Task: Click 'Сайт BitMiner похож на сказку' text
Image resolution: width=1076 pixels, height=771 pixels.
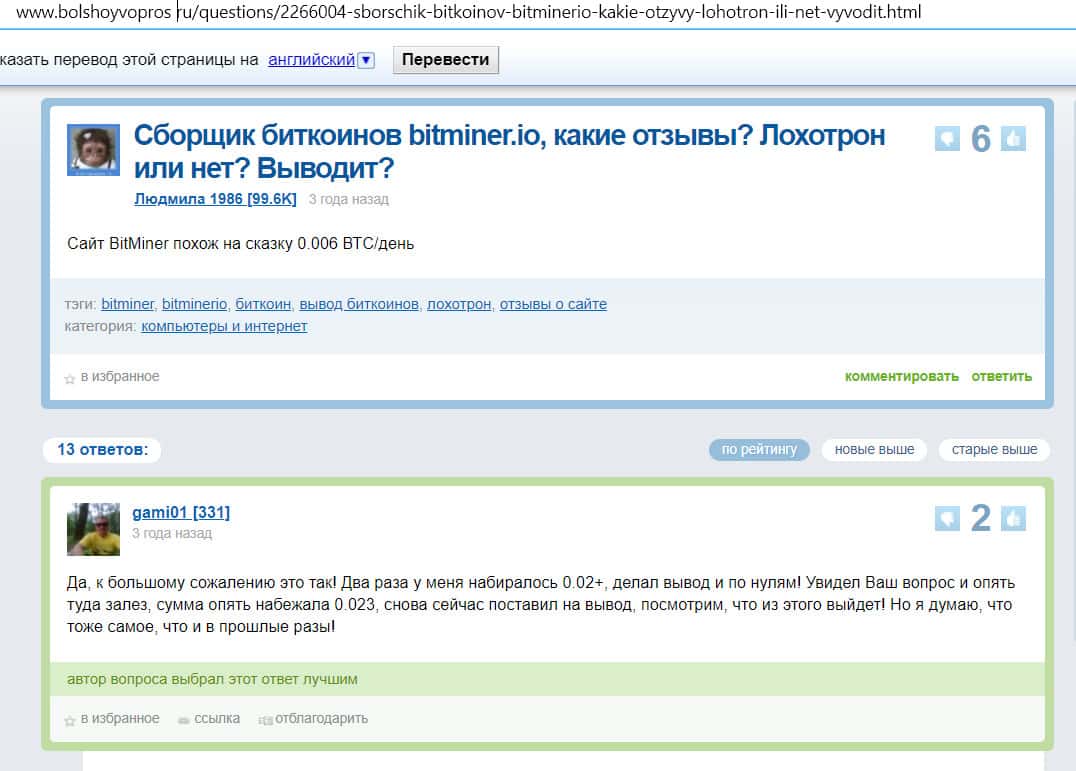Action: pyautogui.click(x=180, y=244)
